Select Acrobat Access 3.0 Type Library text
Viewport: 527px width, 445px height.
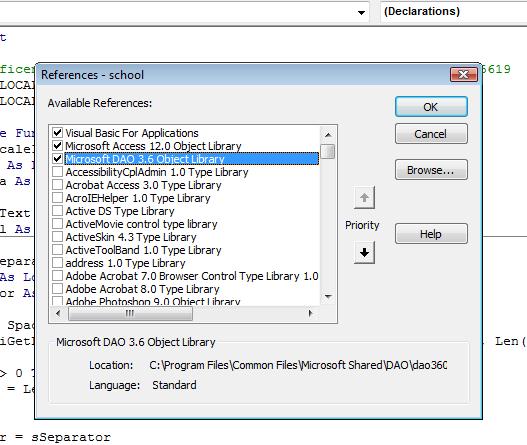tap(144, 185)
